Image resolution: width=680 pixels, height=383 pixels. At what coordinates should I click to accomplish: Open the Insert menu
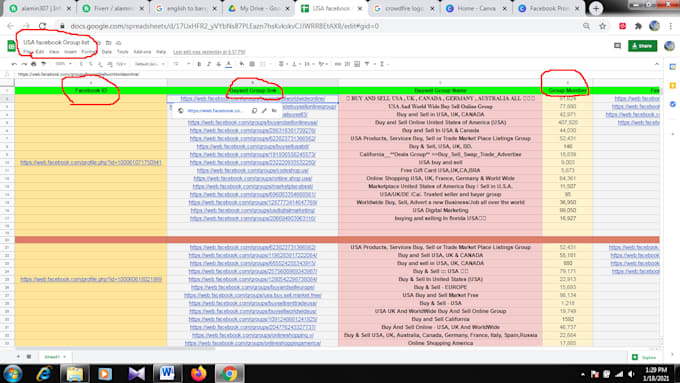pyautogui.click(x=70, y=52)
